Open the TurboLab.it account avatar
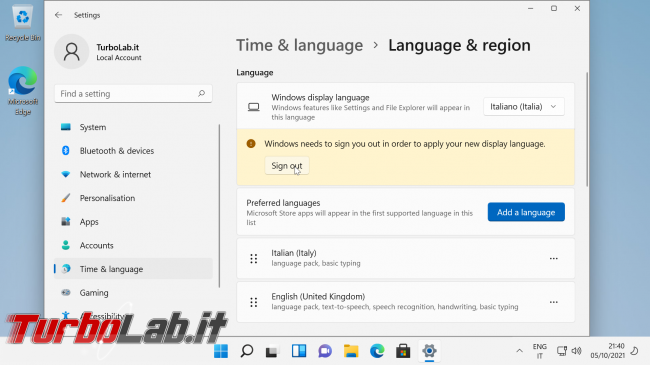 coord(71,51)
